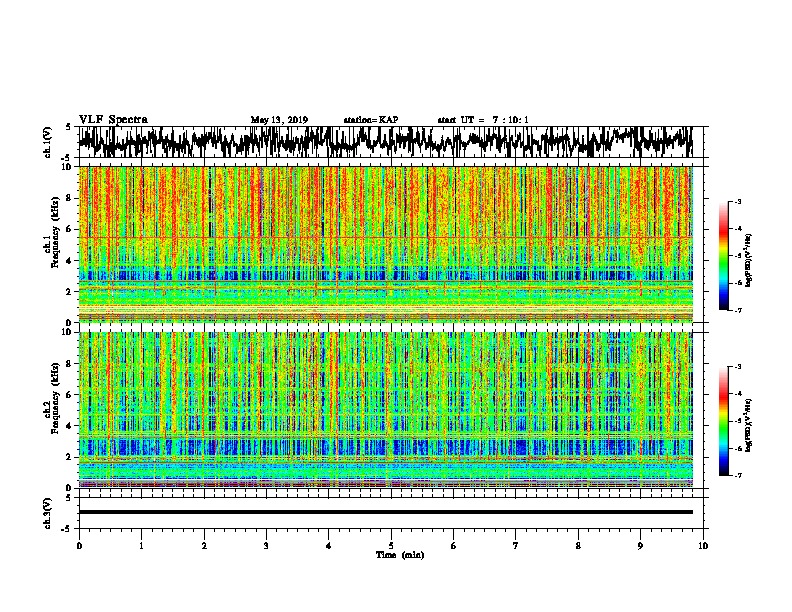The width and height of the screenshot is (792, 612).
Task: Click the "4" tick on ch.1 frequency axis
Action: pyautogui.click(x=71, y=261)
